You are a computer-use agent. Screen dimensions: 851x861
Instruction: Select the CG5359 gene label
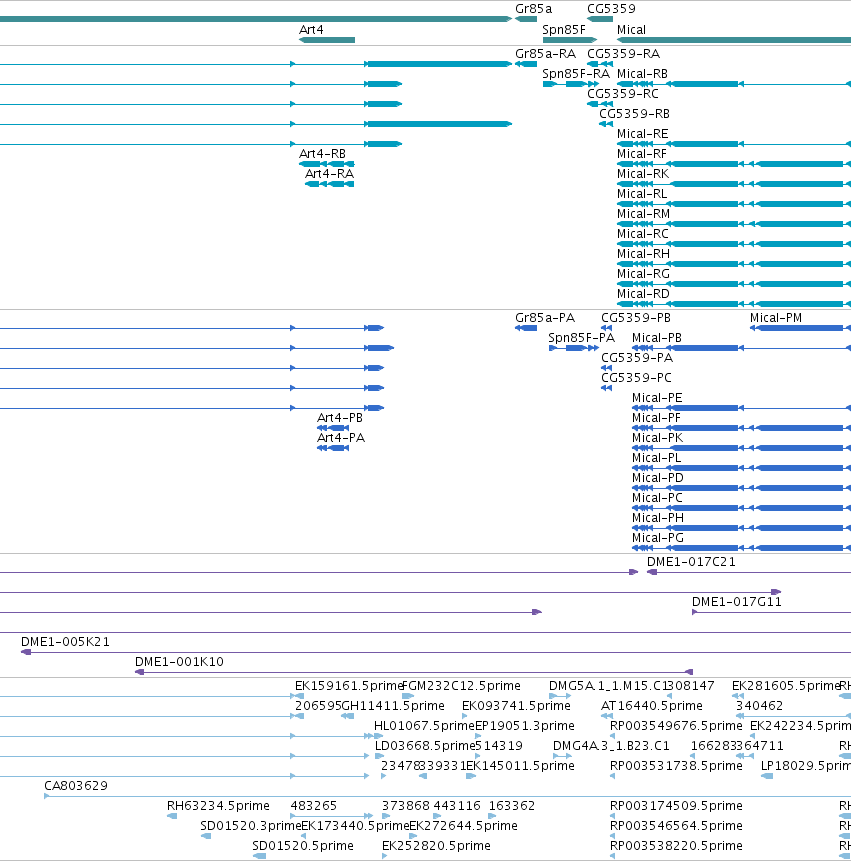(611, 9)
